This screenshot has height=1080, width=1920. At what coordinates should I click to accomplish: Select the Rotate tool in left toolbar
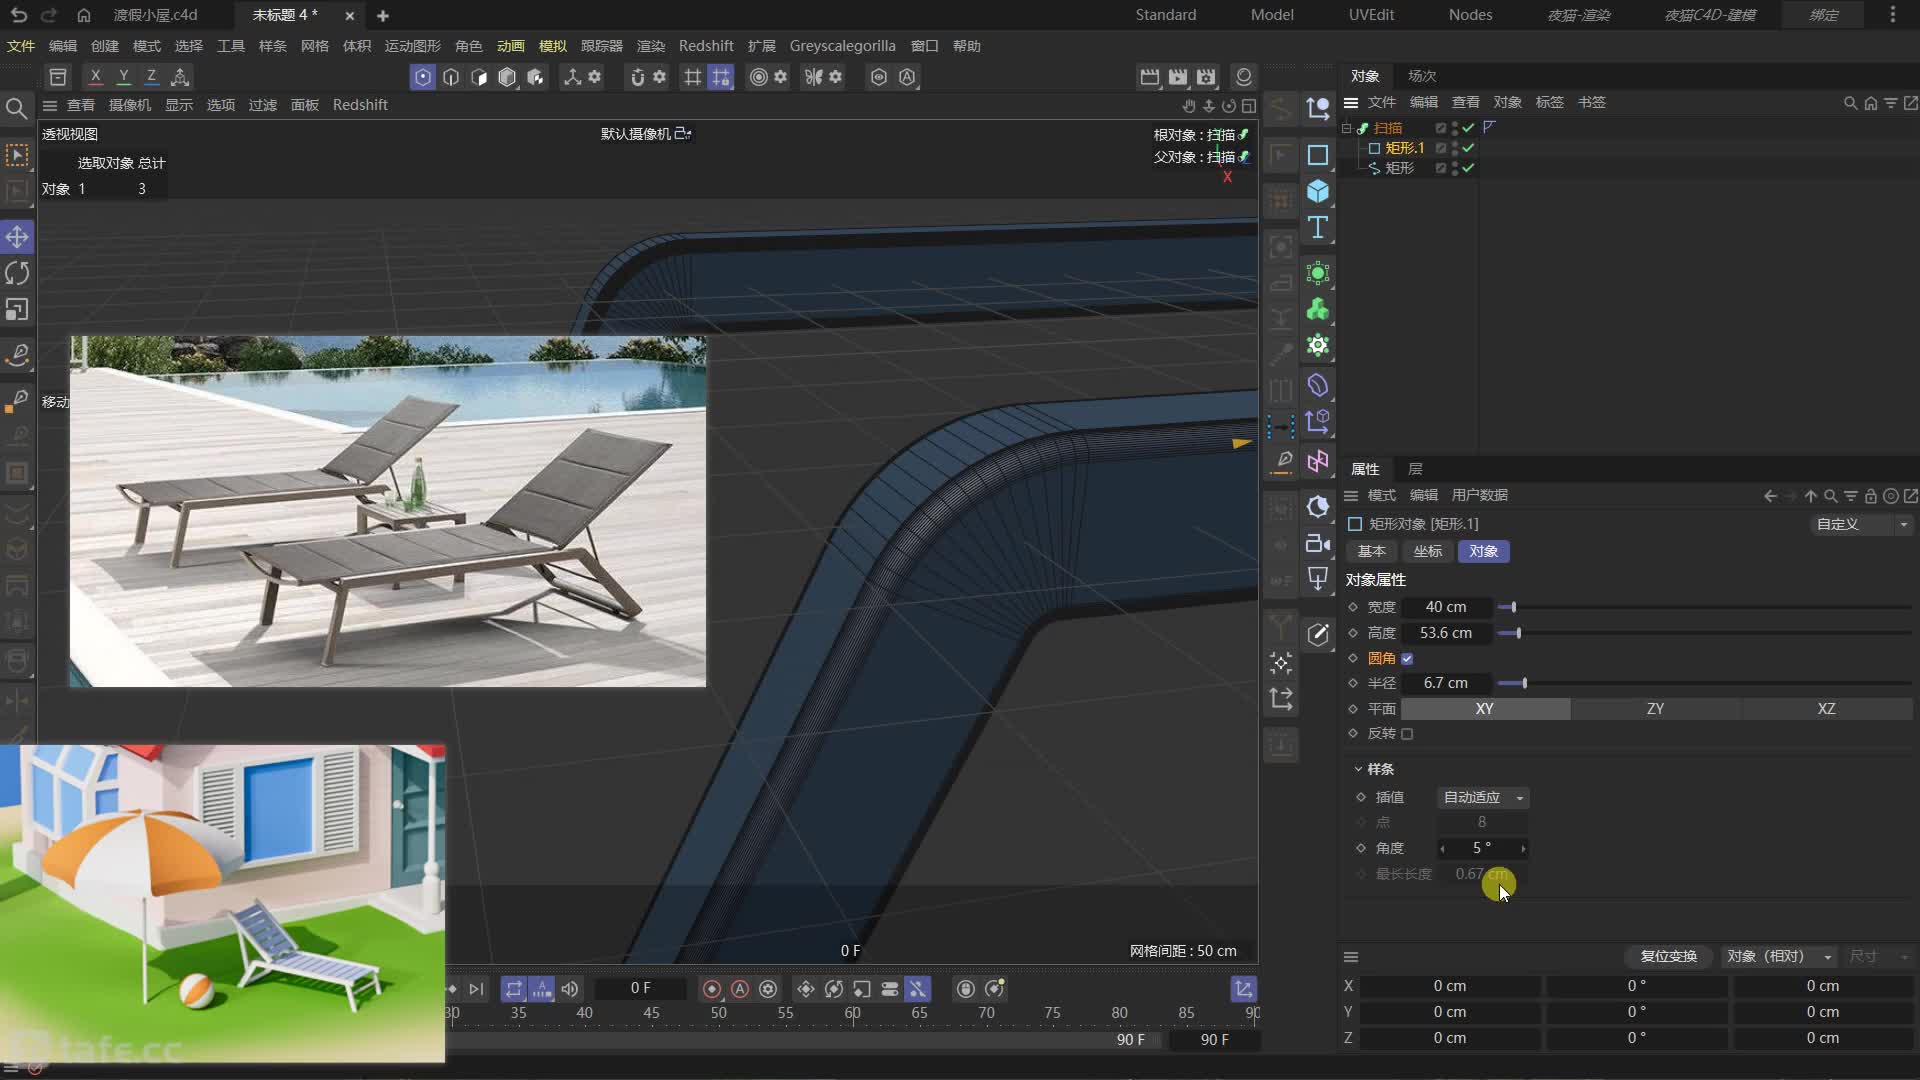tap(17, 273)
